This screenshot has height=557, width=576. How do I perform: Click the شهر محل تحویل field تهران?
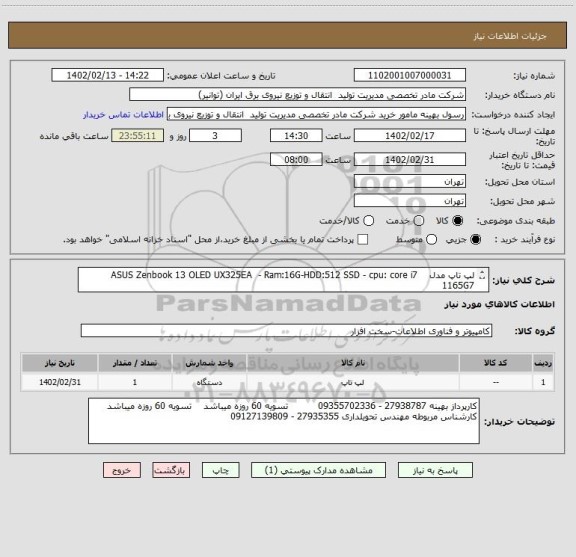coord(410,201)
